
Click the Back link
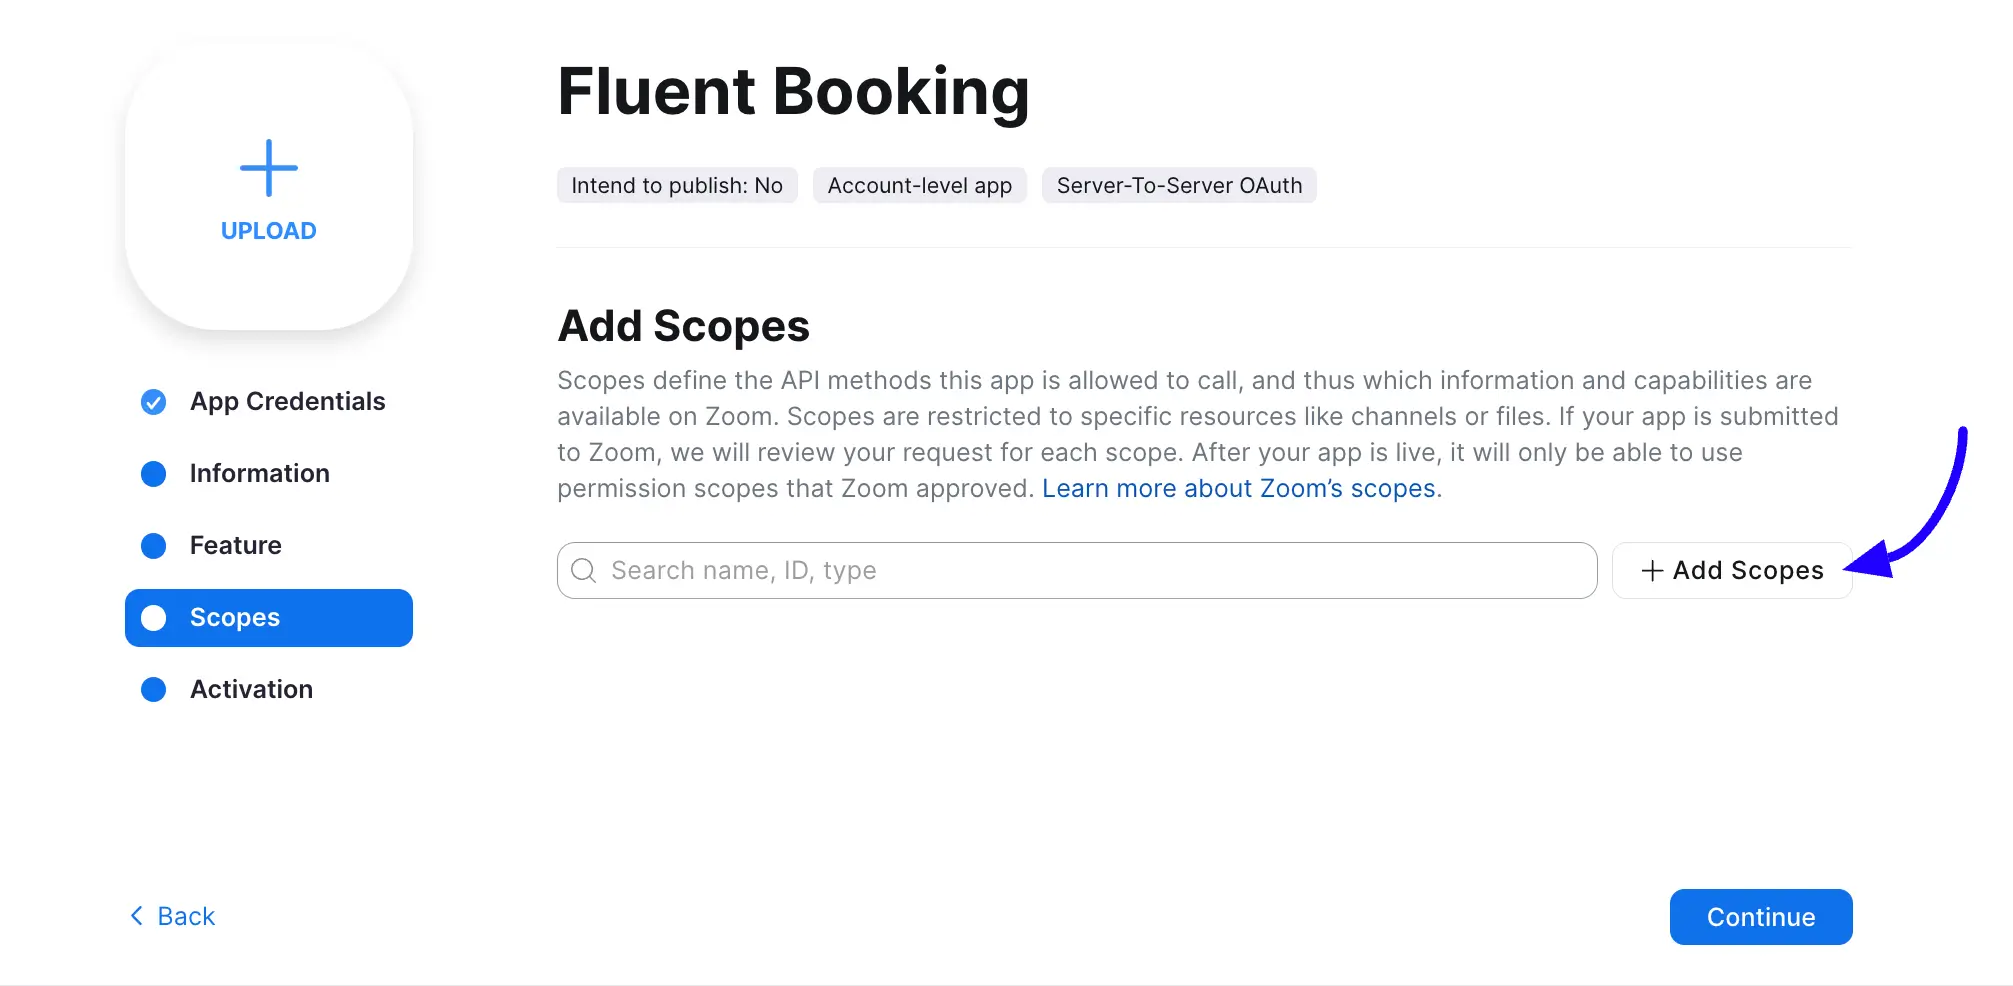(x=173, y=916)
